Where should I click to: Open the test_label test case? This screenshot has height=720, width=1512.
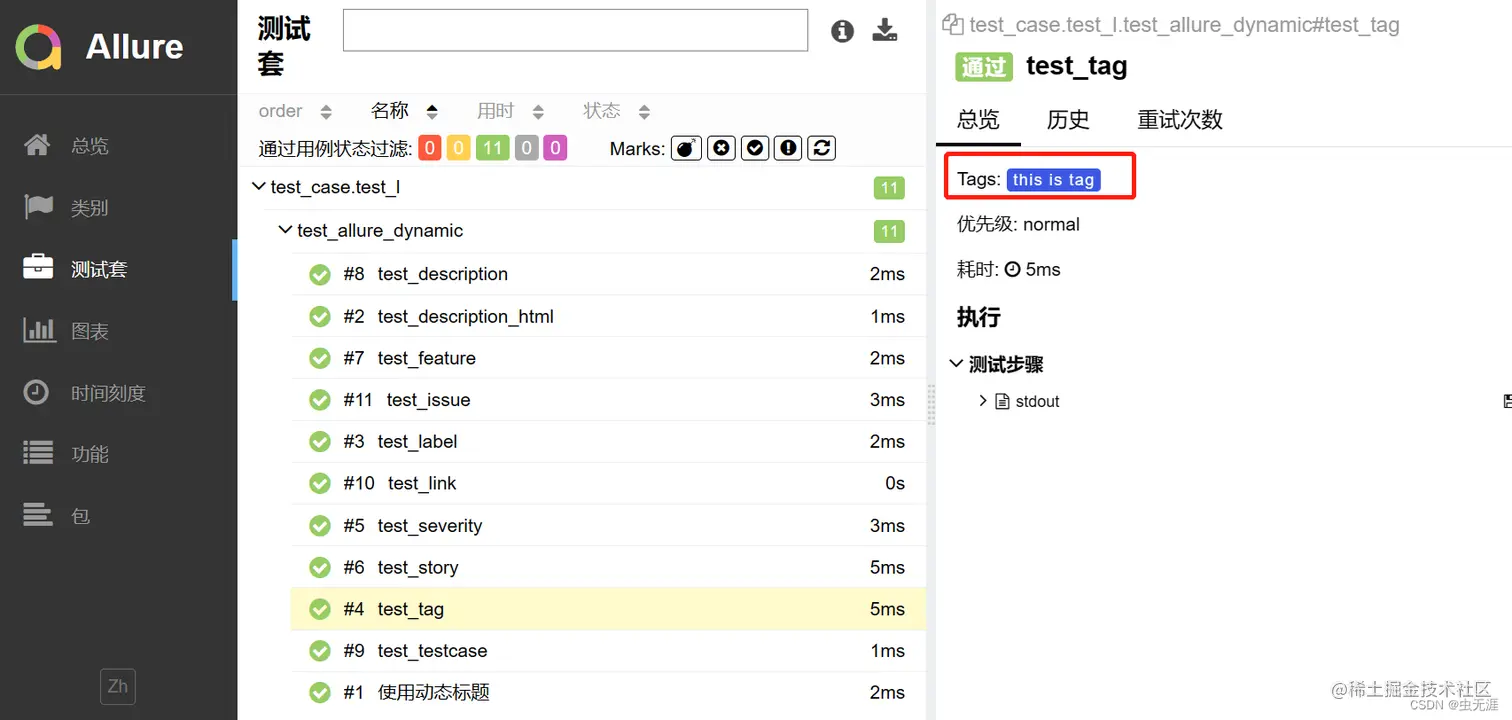pyautogui.click(x=608, y=441)
